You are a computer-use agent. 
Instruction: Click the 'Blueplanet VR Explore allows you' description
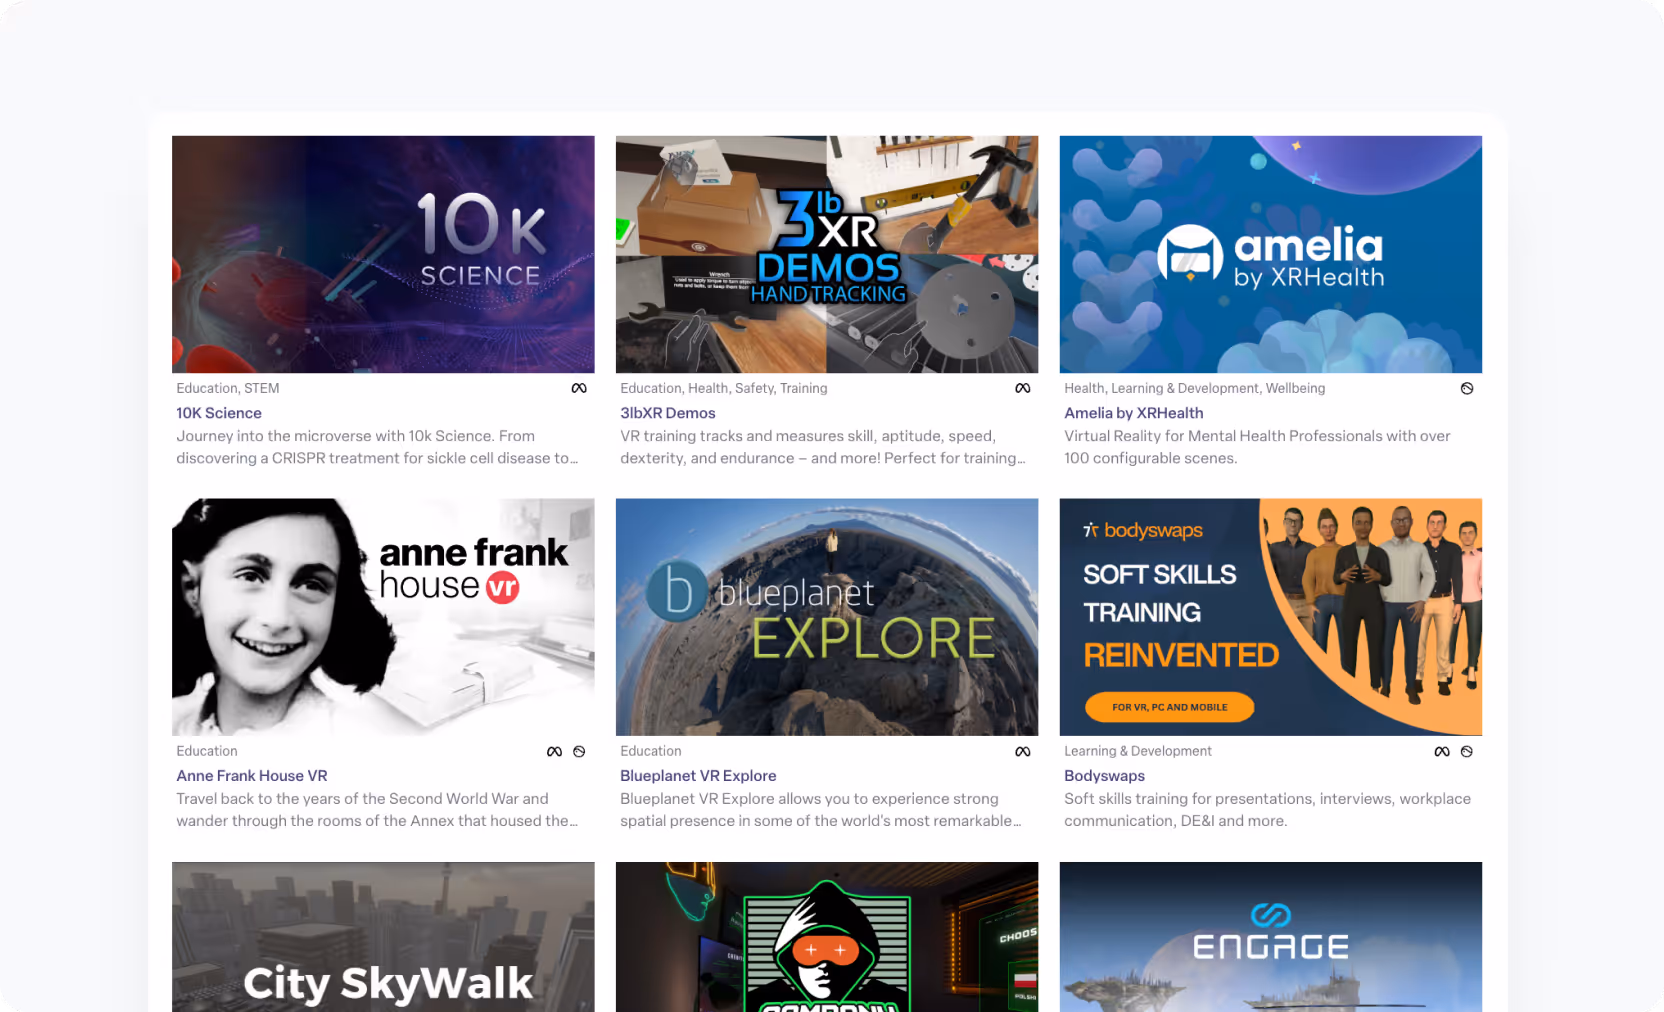click(x=821, y=810)
